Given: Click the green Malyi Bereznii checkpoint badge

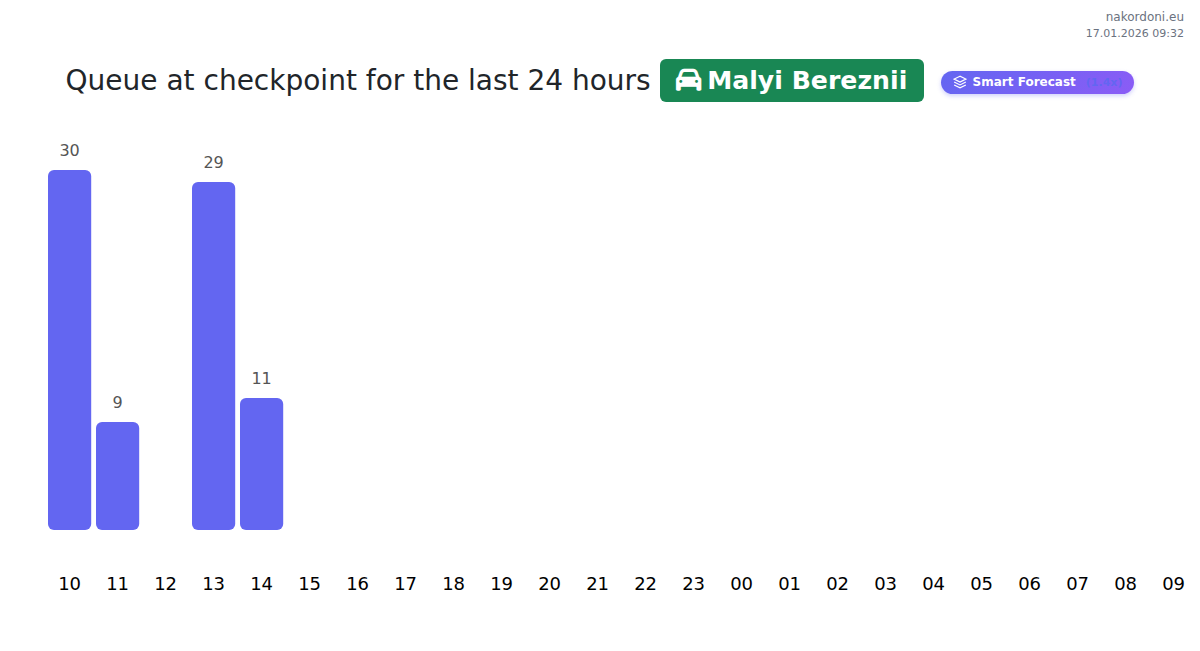Looking at the screenshot, I should (791, 80).
